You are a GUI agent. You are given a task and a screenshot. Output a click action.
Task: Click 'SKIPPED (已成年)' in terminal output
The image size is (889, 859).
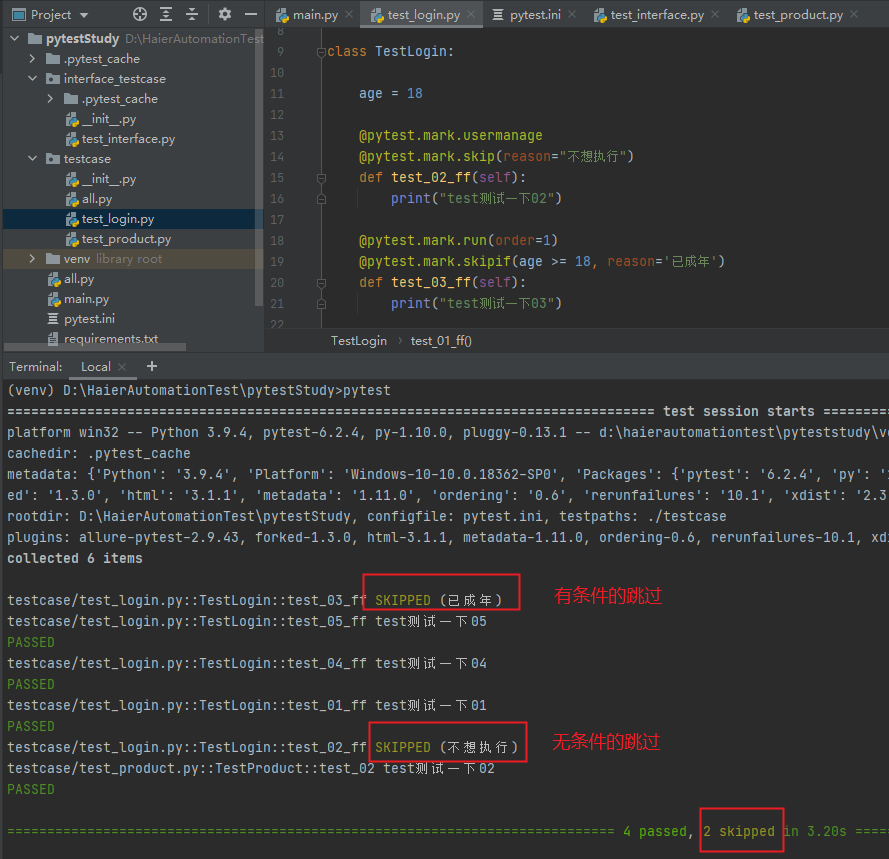click(x=438, y=600)
